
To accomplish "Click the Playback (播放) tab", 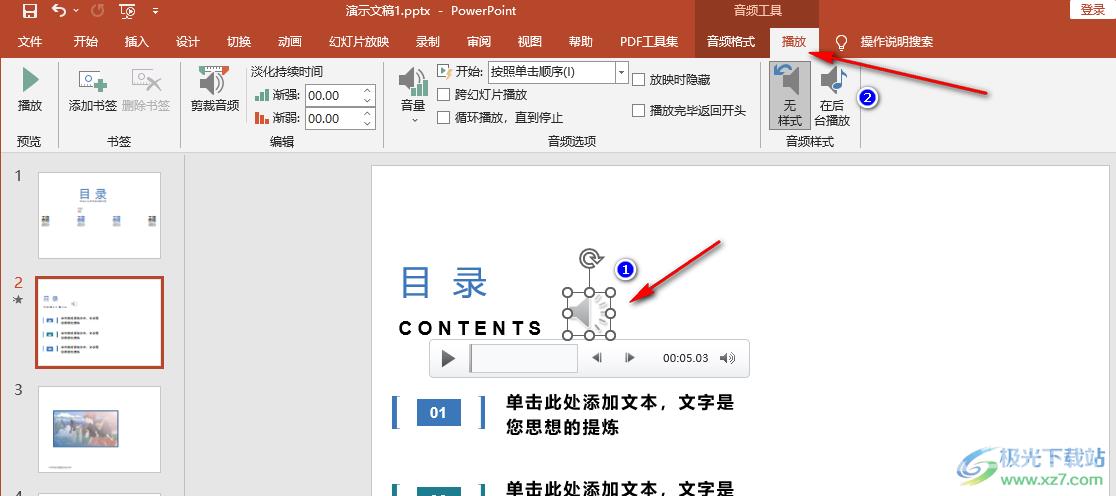I will [794, 42].
